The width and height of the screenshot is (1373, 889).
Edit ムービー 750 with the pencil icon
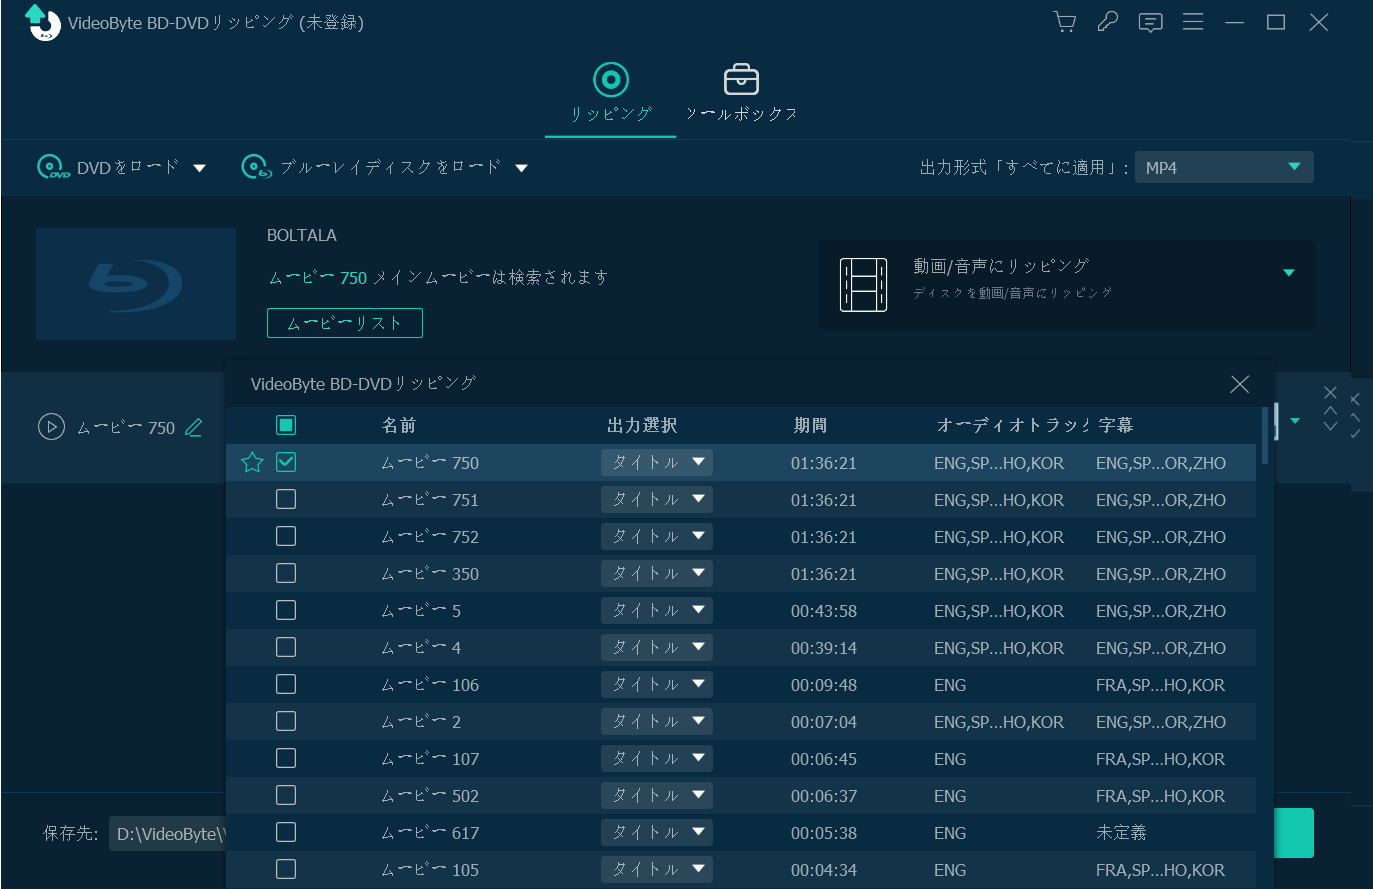(193, 427)
